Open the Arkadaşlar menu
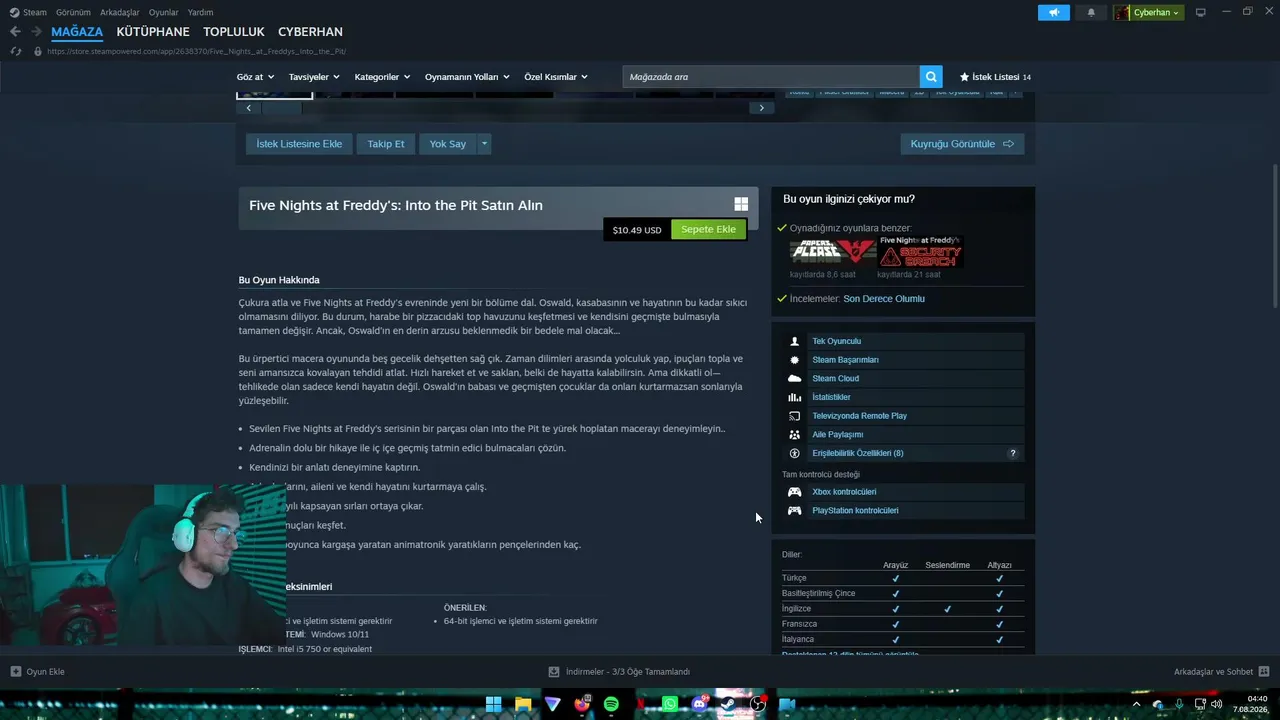The width and height of the screenshot is (1280, 720). pos(120,13)
